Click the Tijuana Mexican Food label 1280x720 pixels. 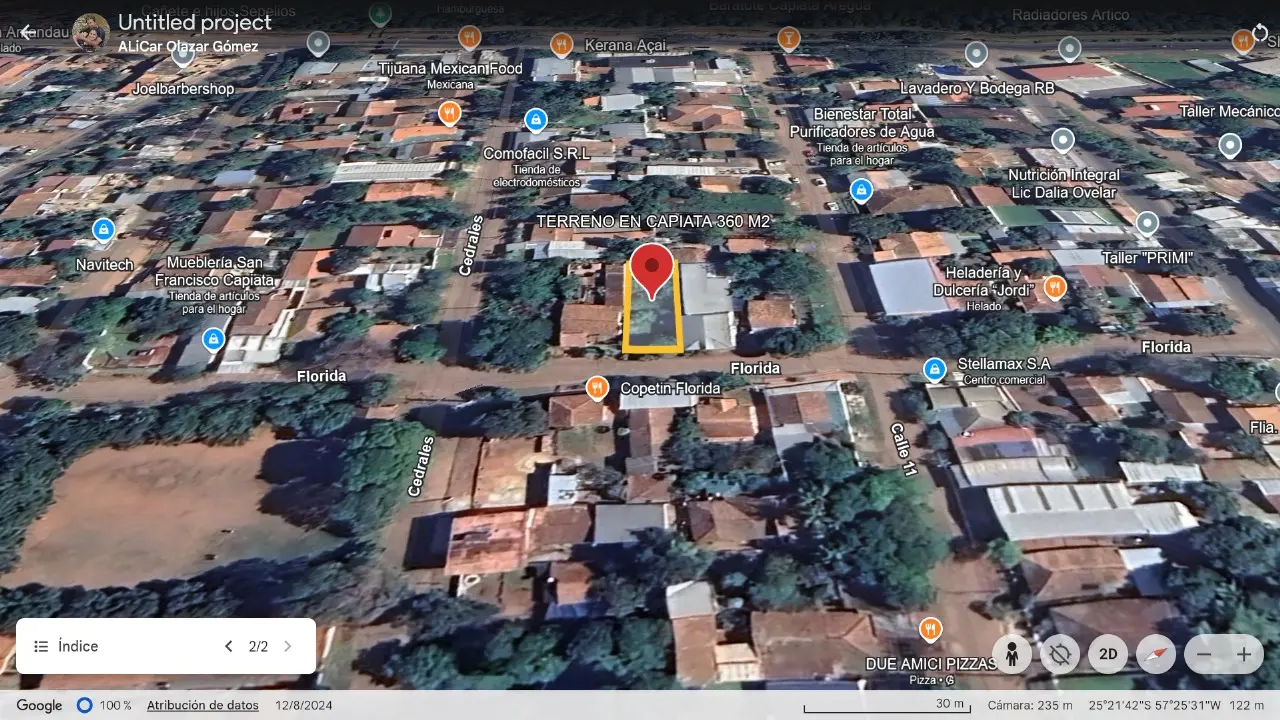tap(450, 68)
